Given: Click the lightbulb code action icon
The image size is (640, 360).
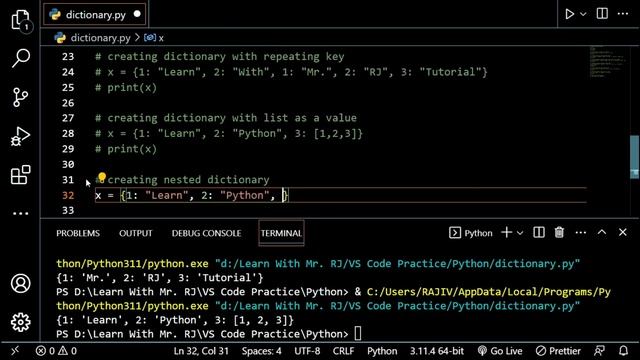Looking at the screenshot, I should coord(102,177).
